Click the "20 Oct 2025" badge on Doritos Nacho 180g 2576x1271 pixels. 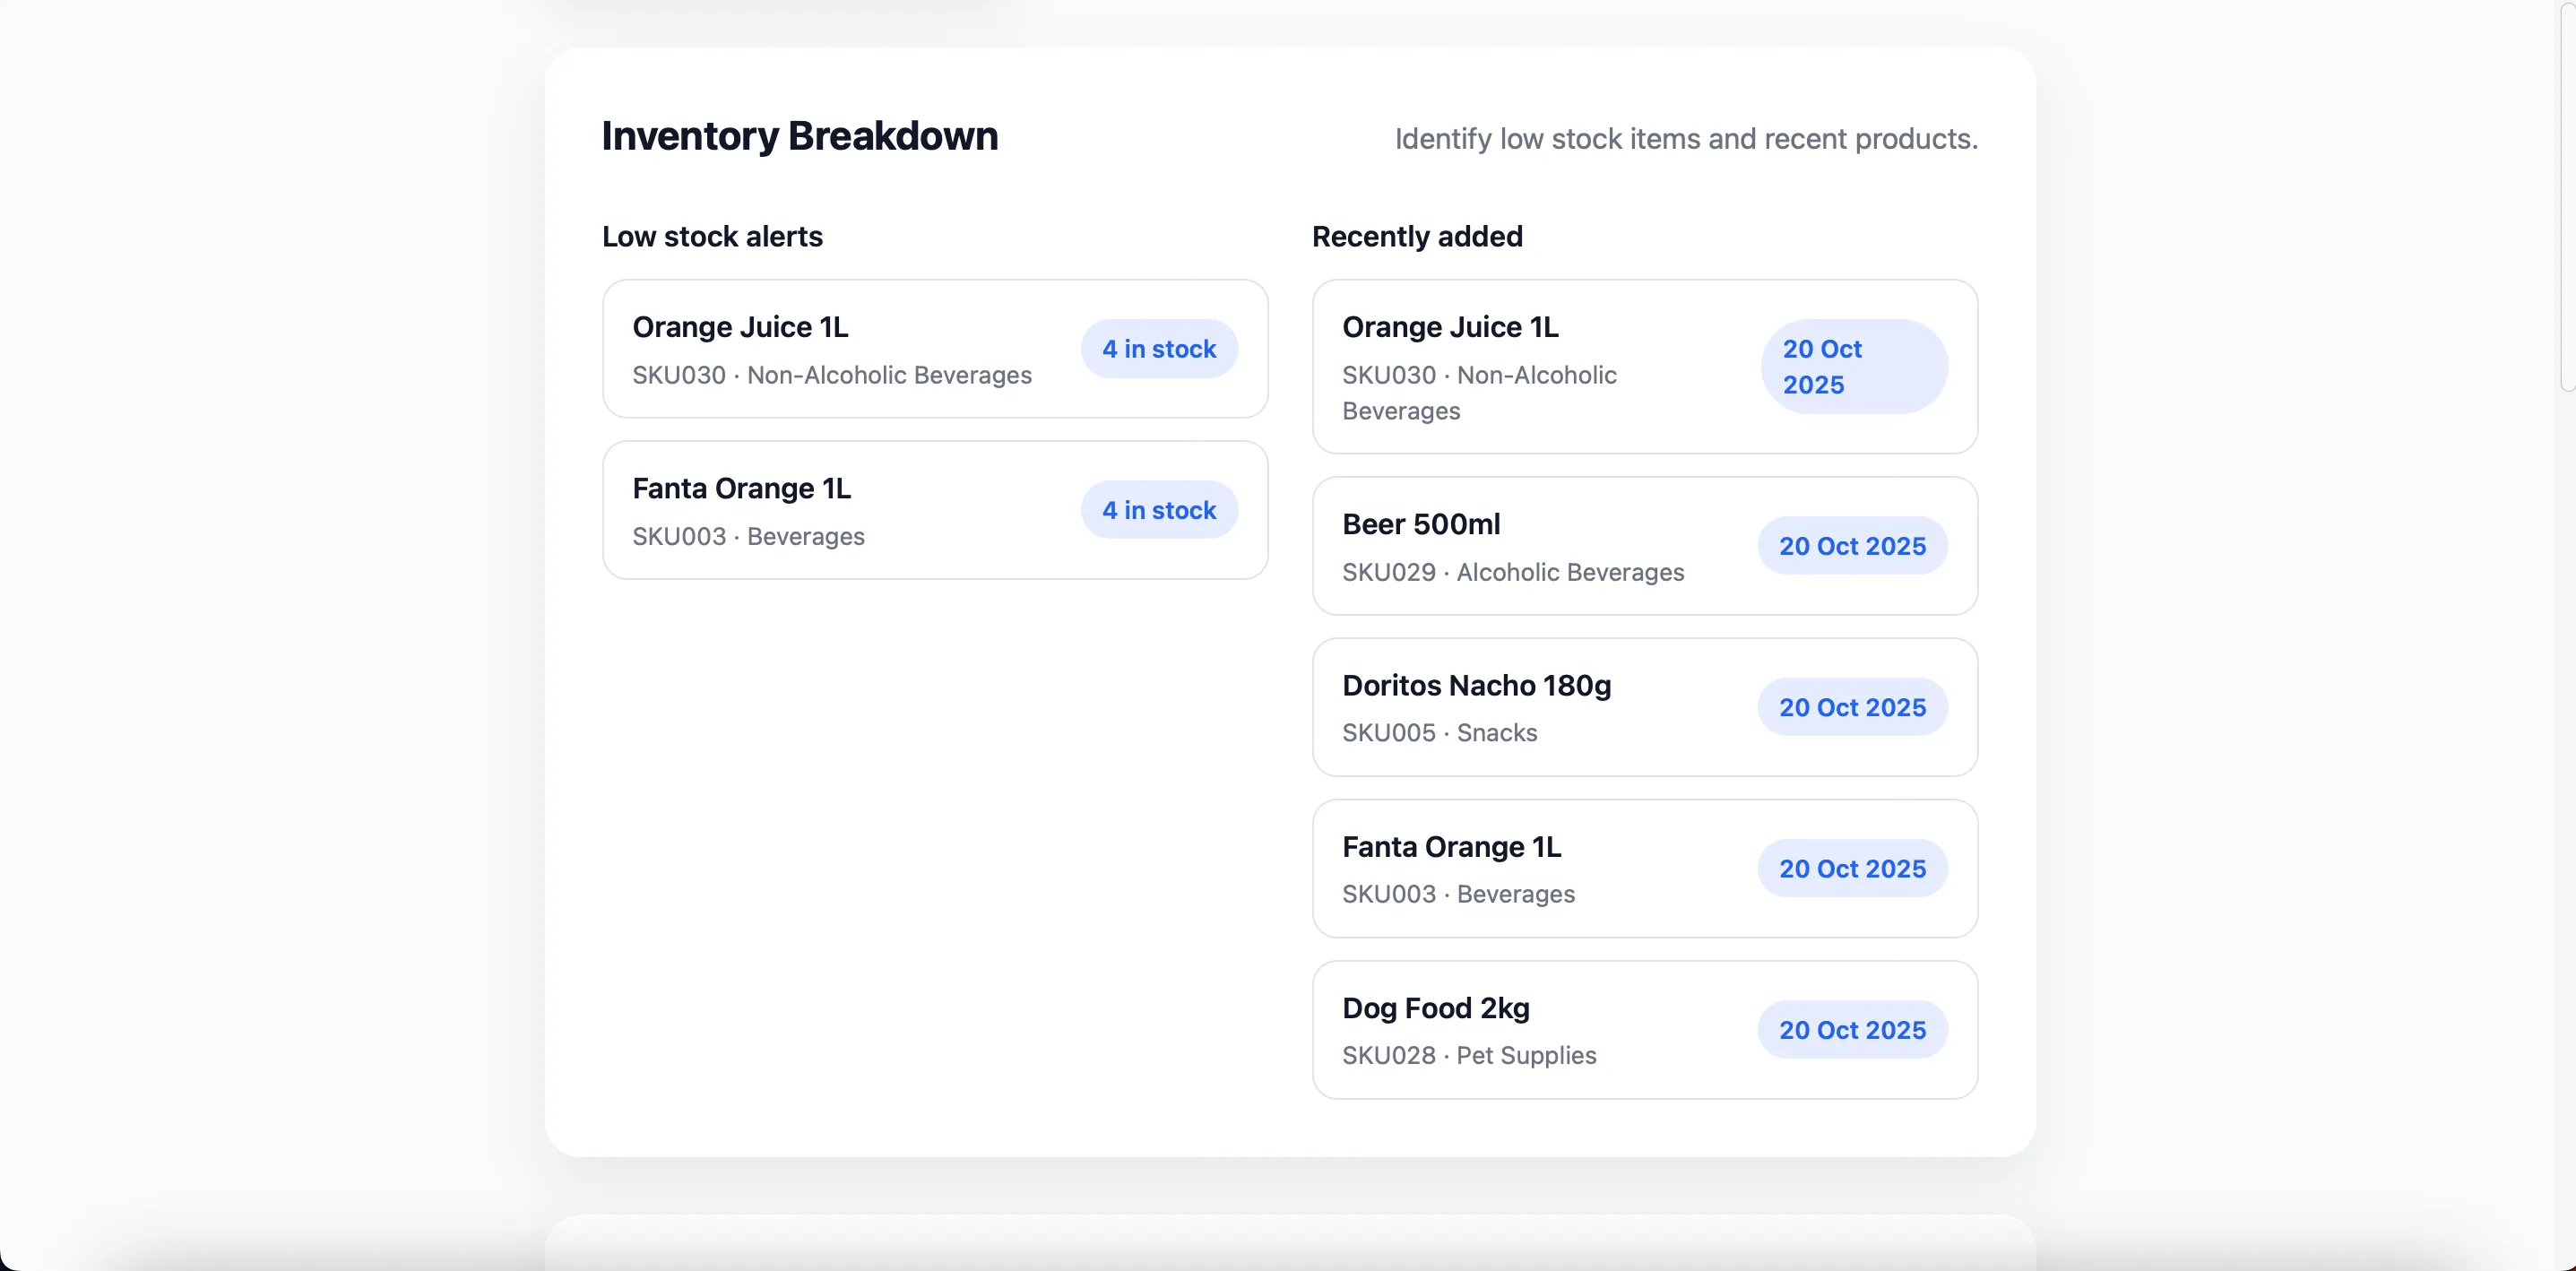click(1850, 707)
